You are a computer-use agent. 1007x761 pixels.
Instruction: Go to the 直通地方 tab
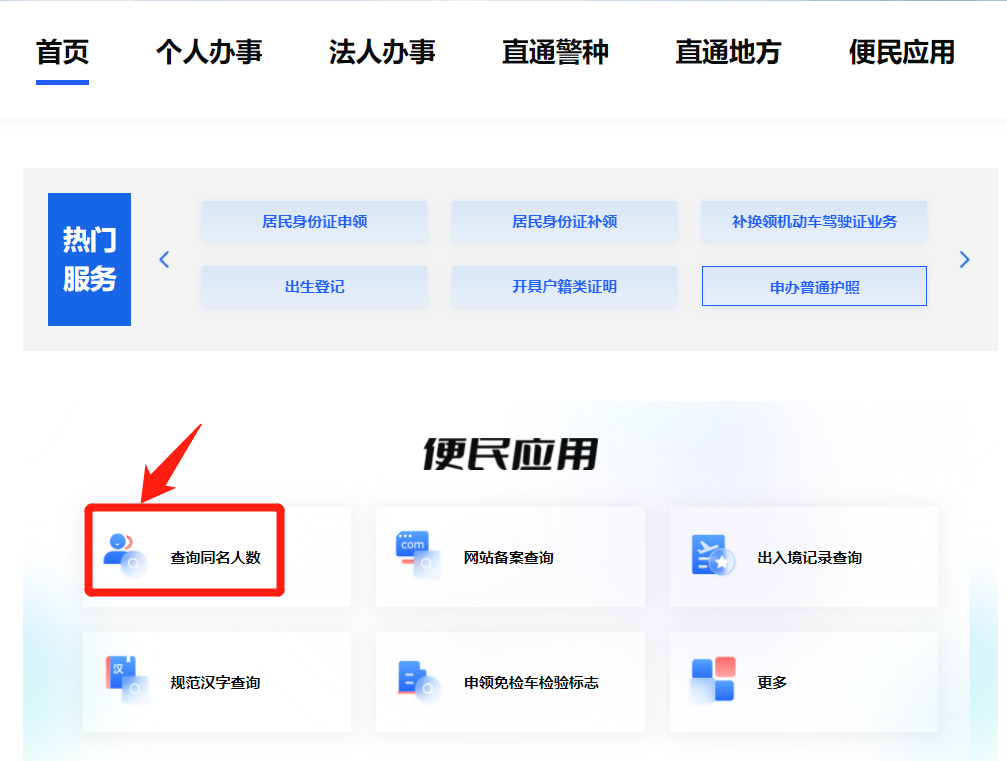point(728,52)
